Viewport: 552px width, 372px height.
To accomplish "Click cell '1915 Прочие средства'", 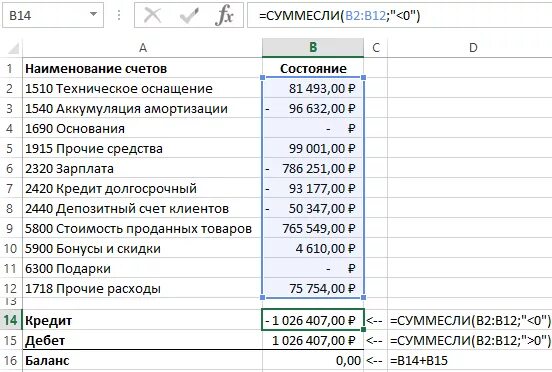I will (x=143, y=149).
